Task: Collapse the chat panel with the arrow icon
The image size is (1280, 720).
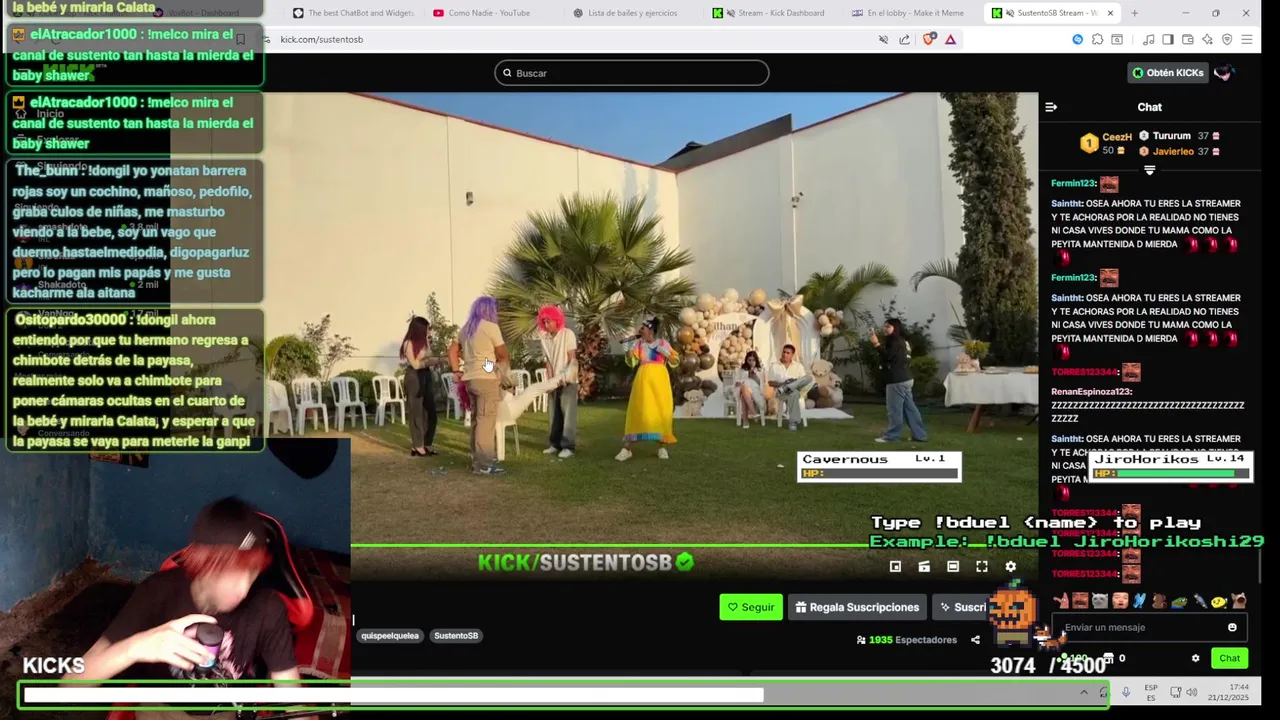Action: [1051, 107]
